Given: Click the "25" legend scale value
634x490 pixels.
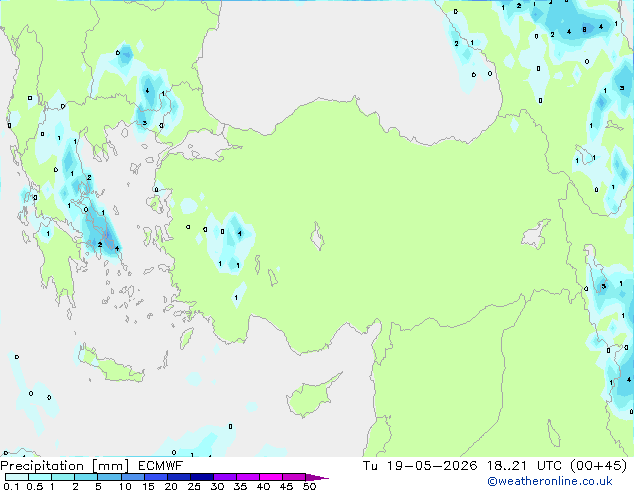Looking at the screenshot, I should tap(194, 486).
